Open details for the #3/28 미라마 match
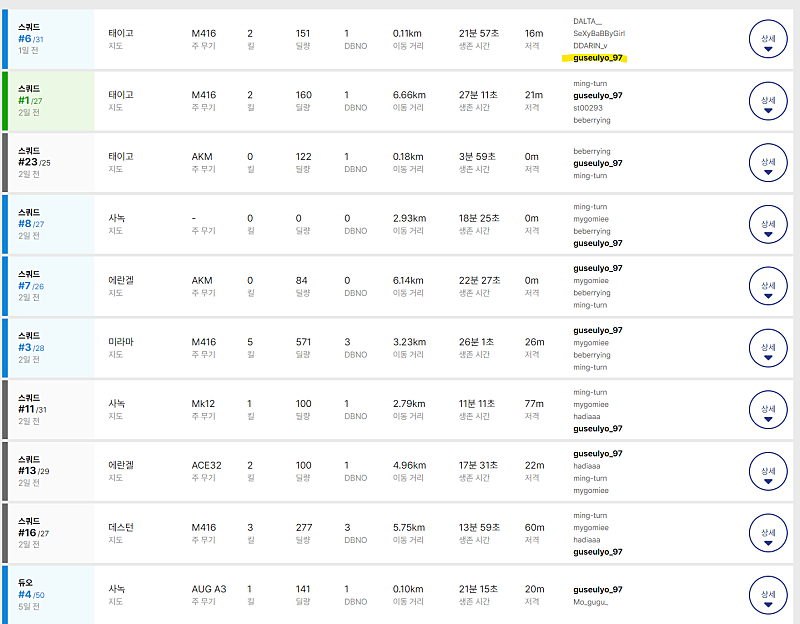 (768, 347)
